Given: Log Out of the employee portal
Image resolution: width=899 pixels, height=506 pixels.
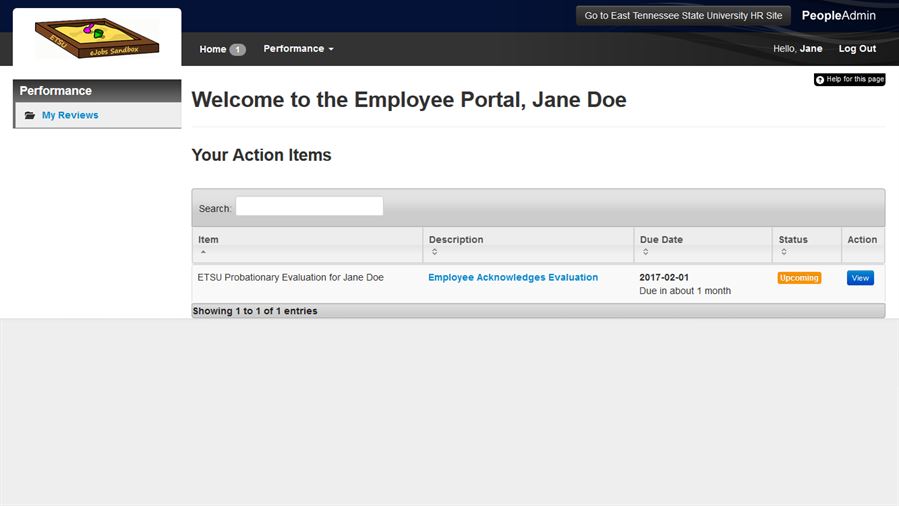Looking at the screenshot, I should [x=857, y=49].
